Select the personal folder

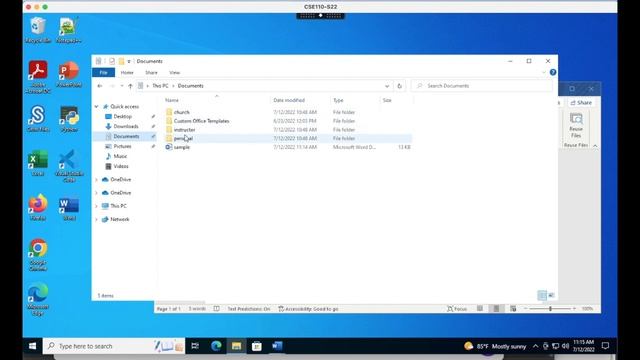[x=183, y=138]
